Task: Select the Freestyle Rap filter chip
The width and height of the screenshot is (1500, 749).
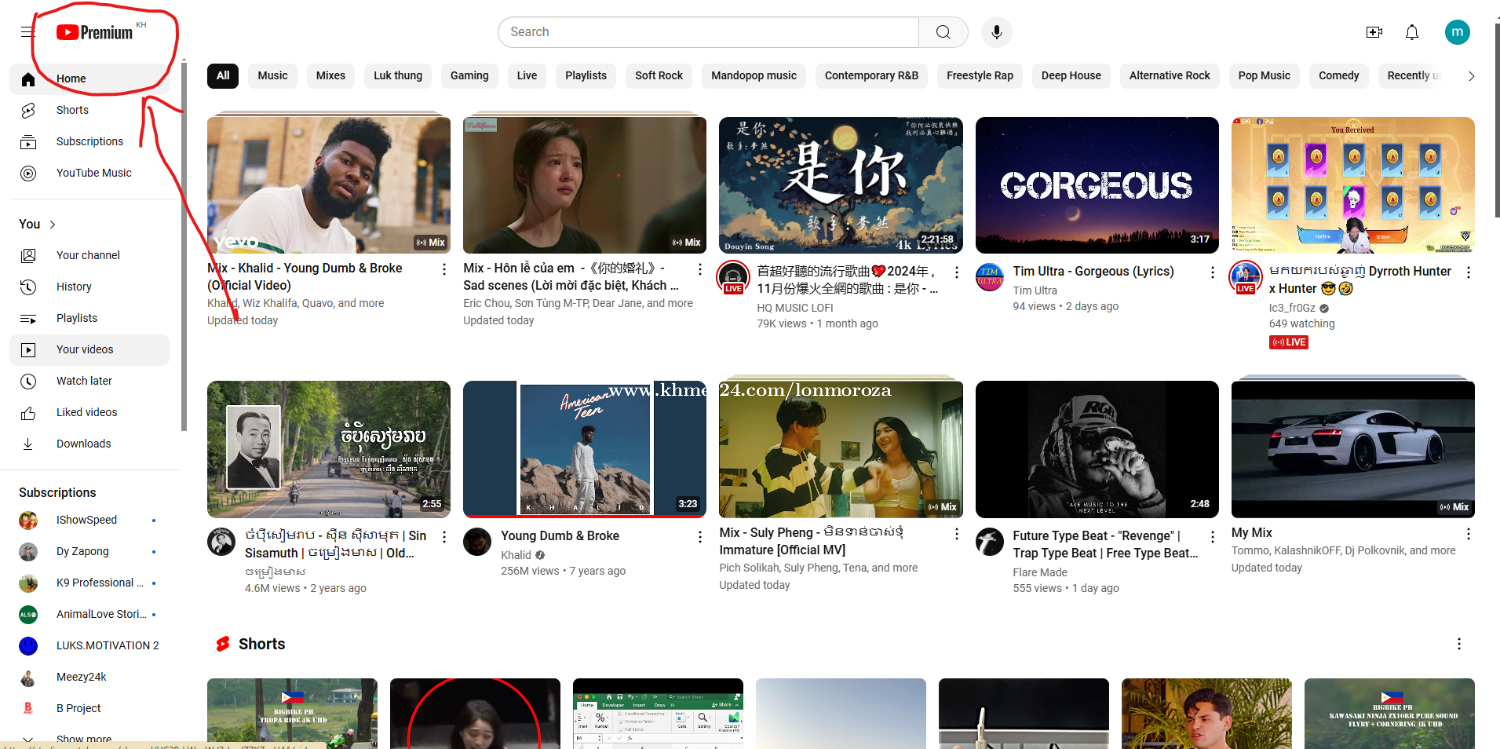Action: [x=980, y=76]
